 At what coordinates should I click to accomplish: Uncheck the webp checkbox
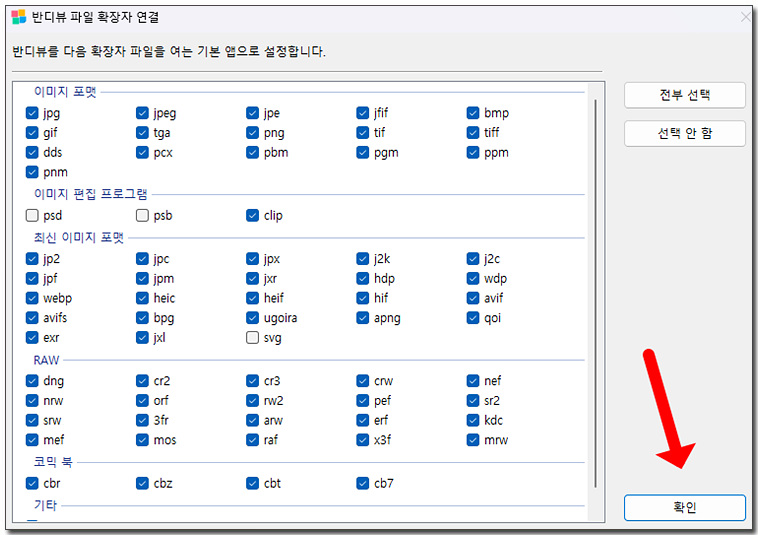(32, 298)
